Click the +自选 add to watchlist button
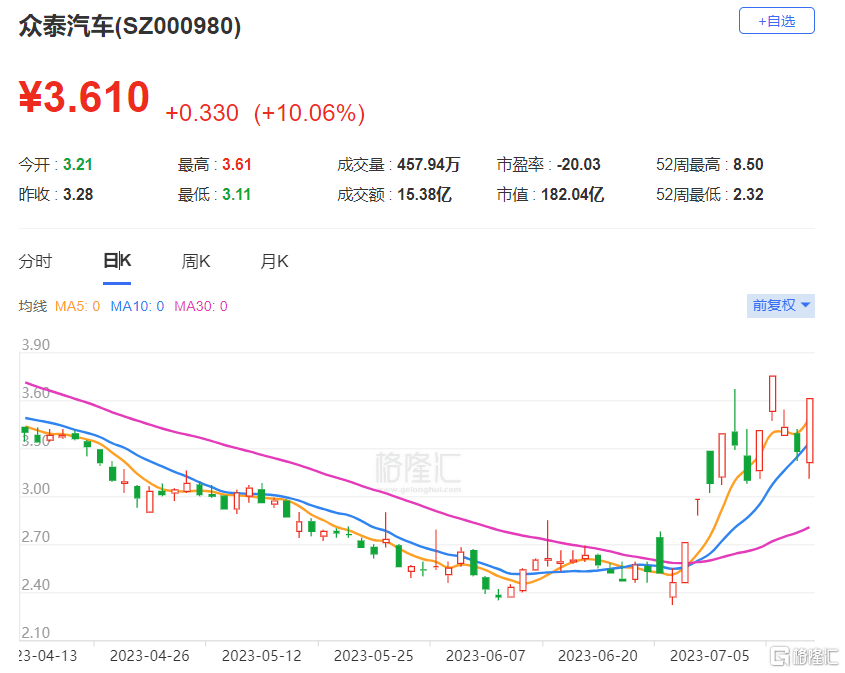Image resolution: width=845 pixels, height=673 pixels. tap(776, 21)
